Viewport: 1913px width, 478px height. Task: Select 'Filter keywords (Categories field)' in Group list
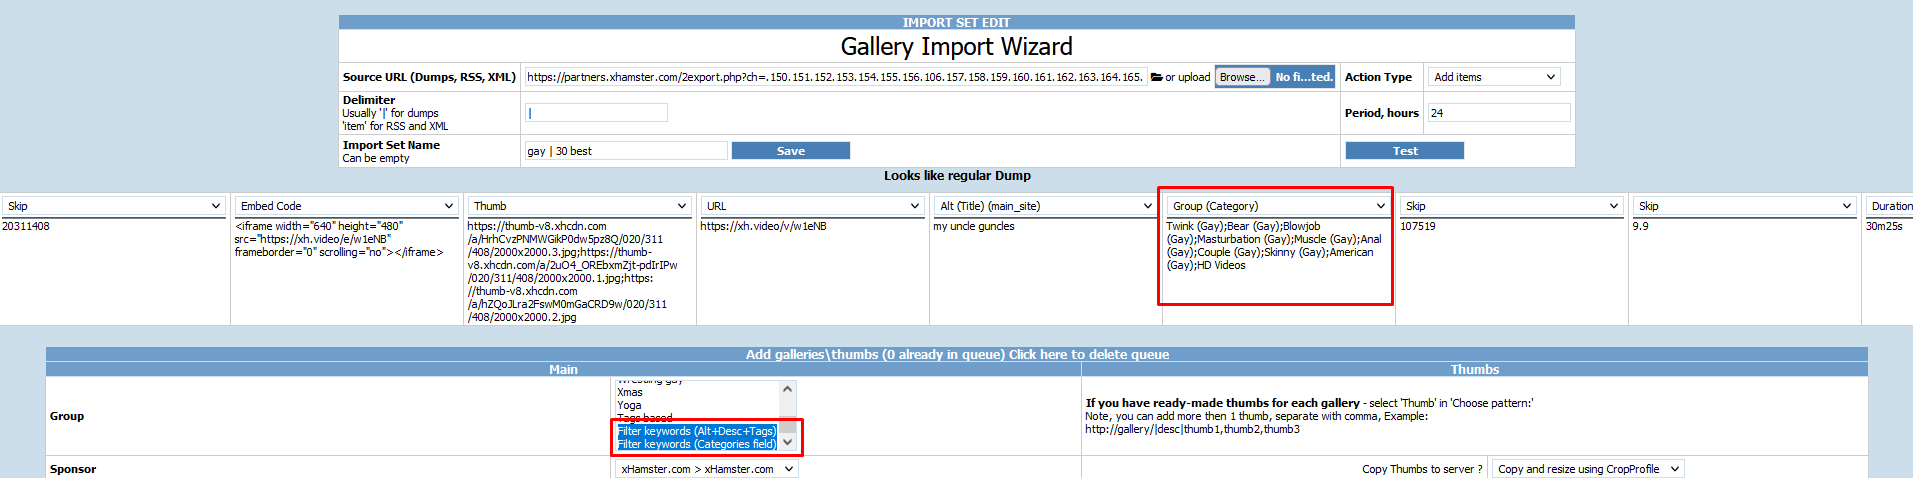click(x=697, y=444)
